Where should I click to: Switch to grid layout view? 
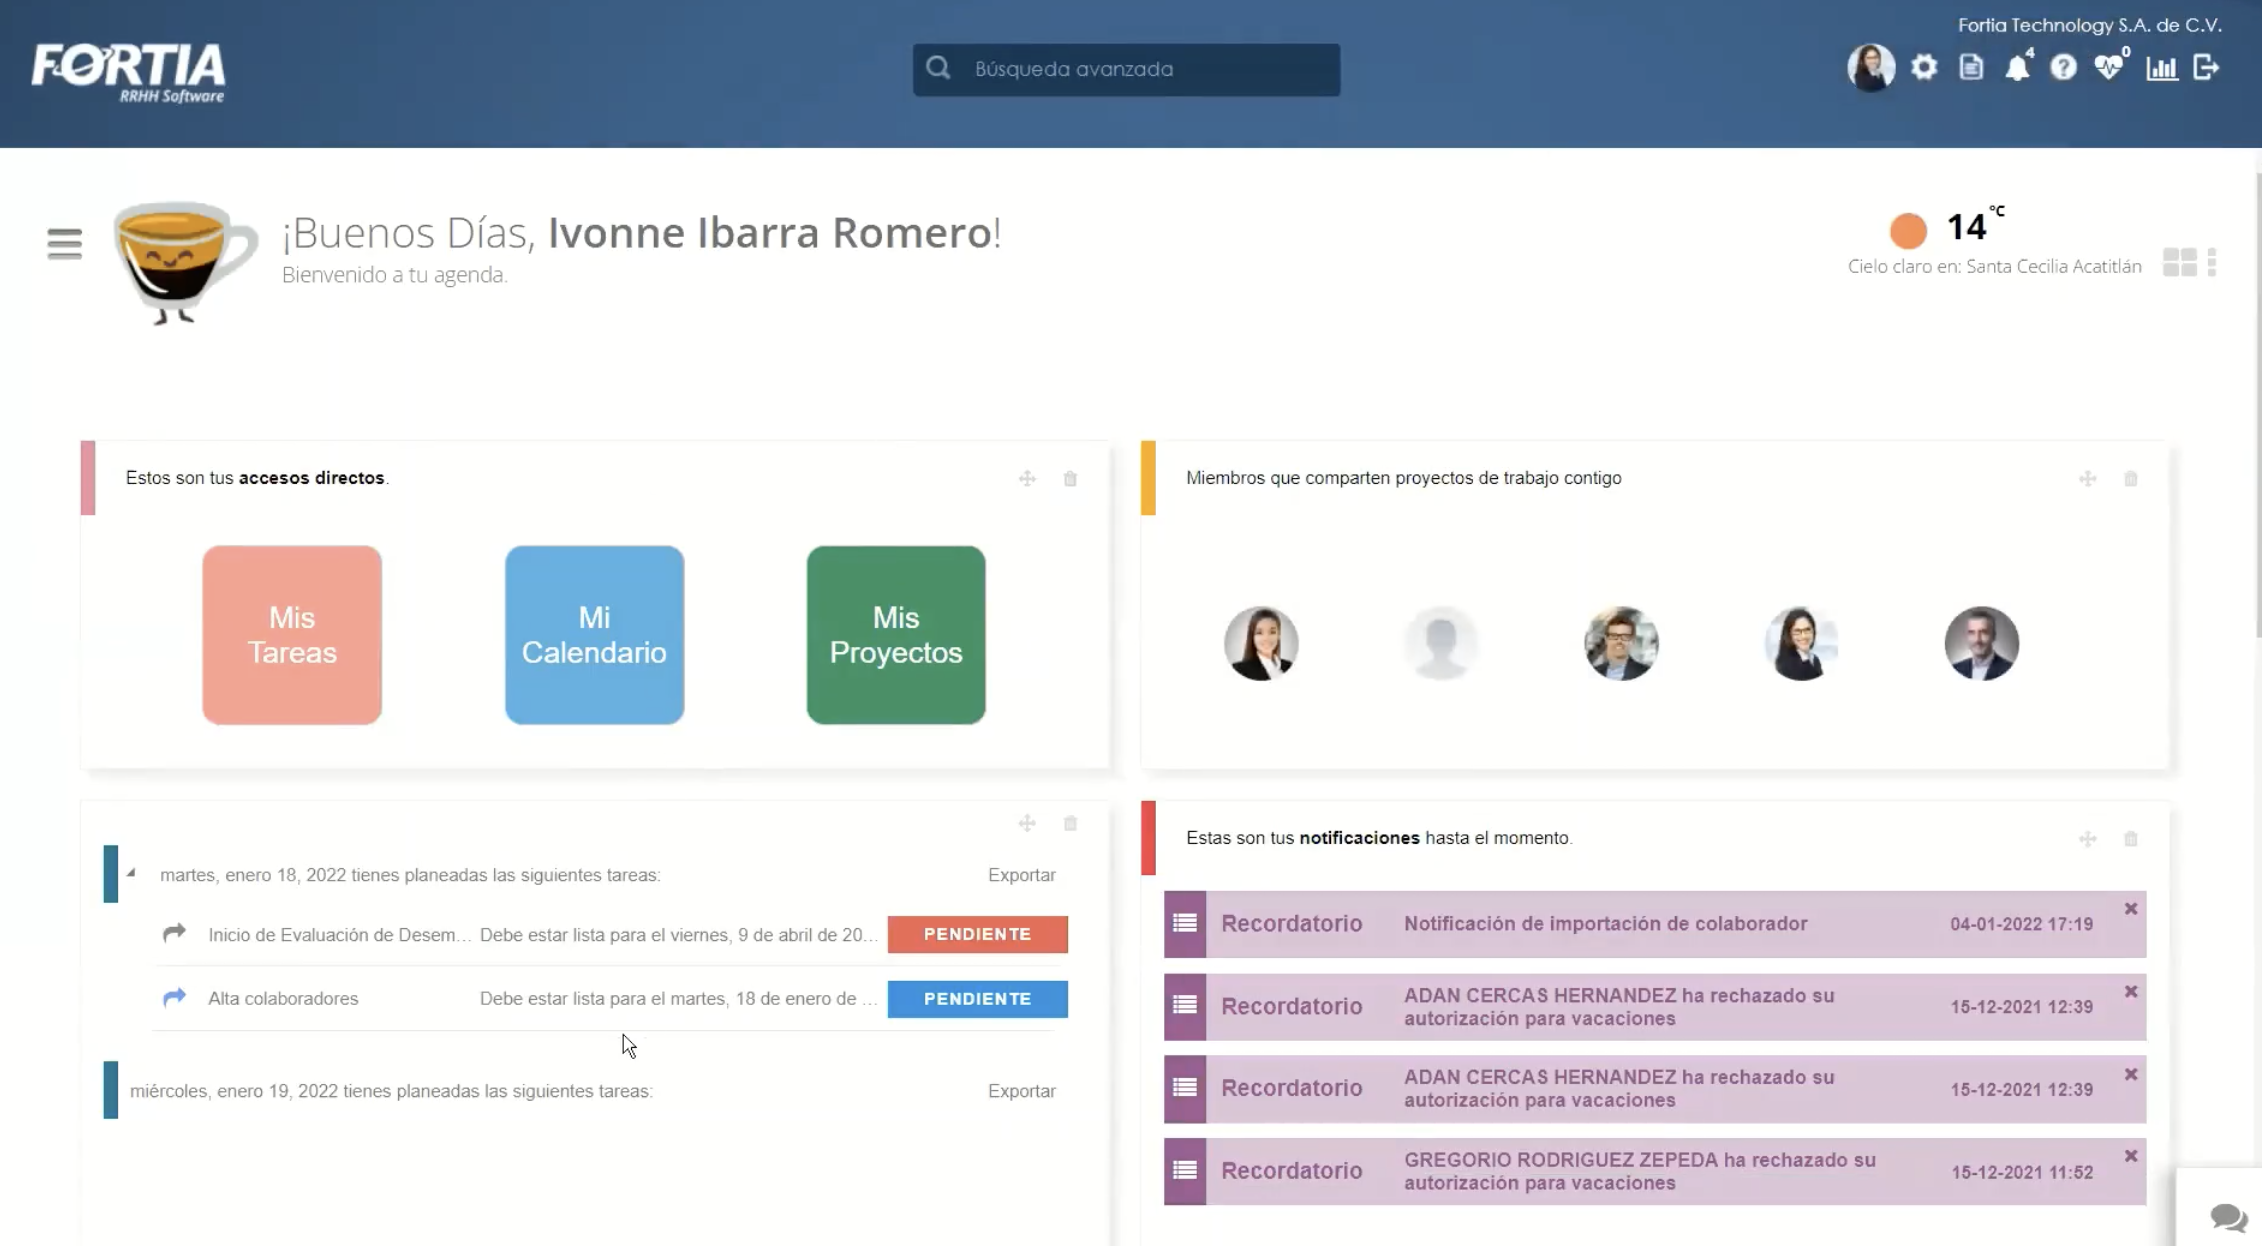[x=2179, y=262]
